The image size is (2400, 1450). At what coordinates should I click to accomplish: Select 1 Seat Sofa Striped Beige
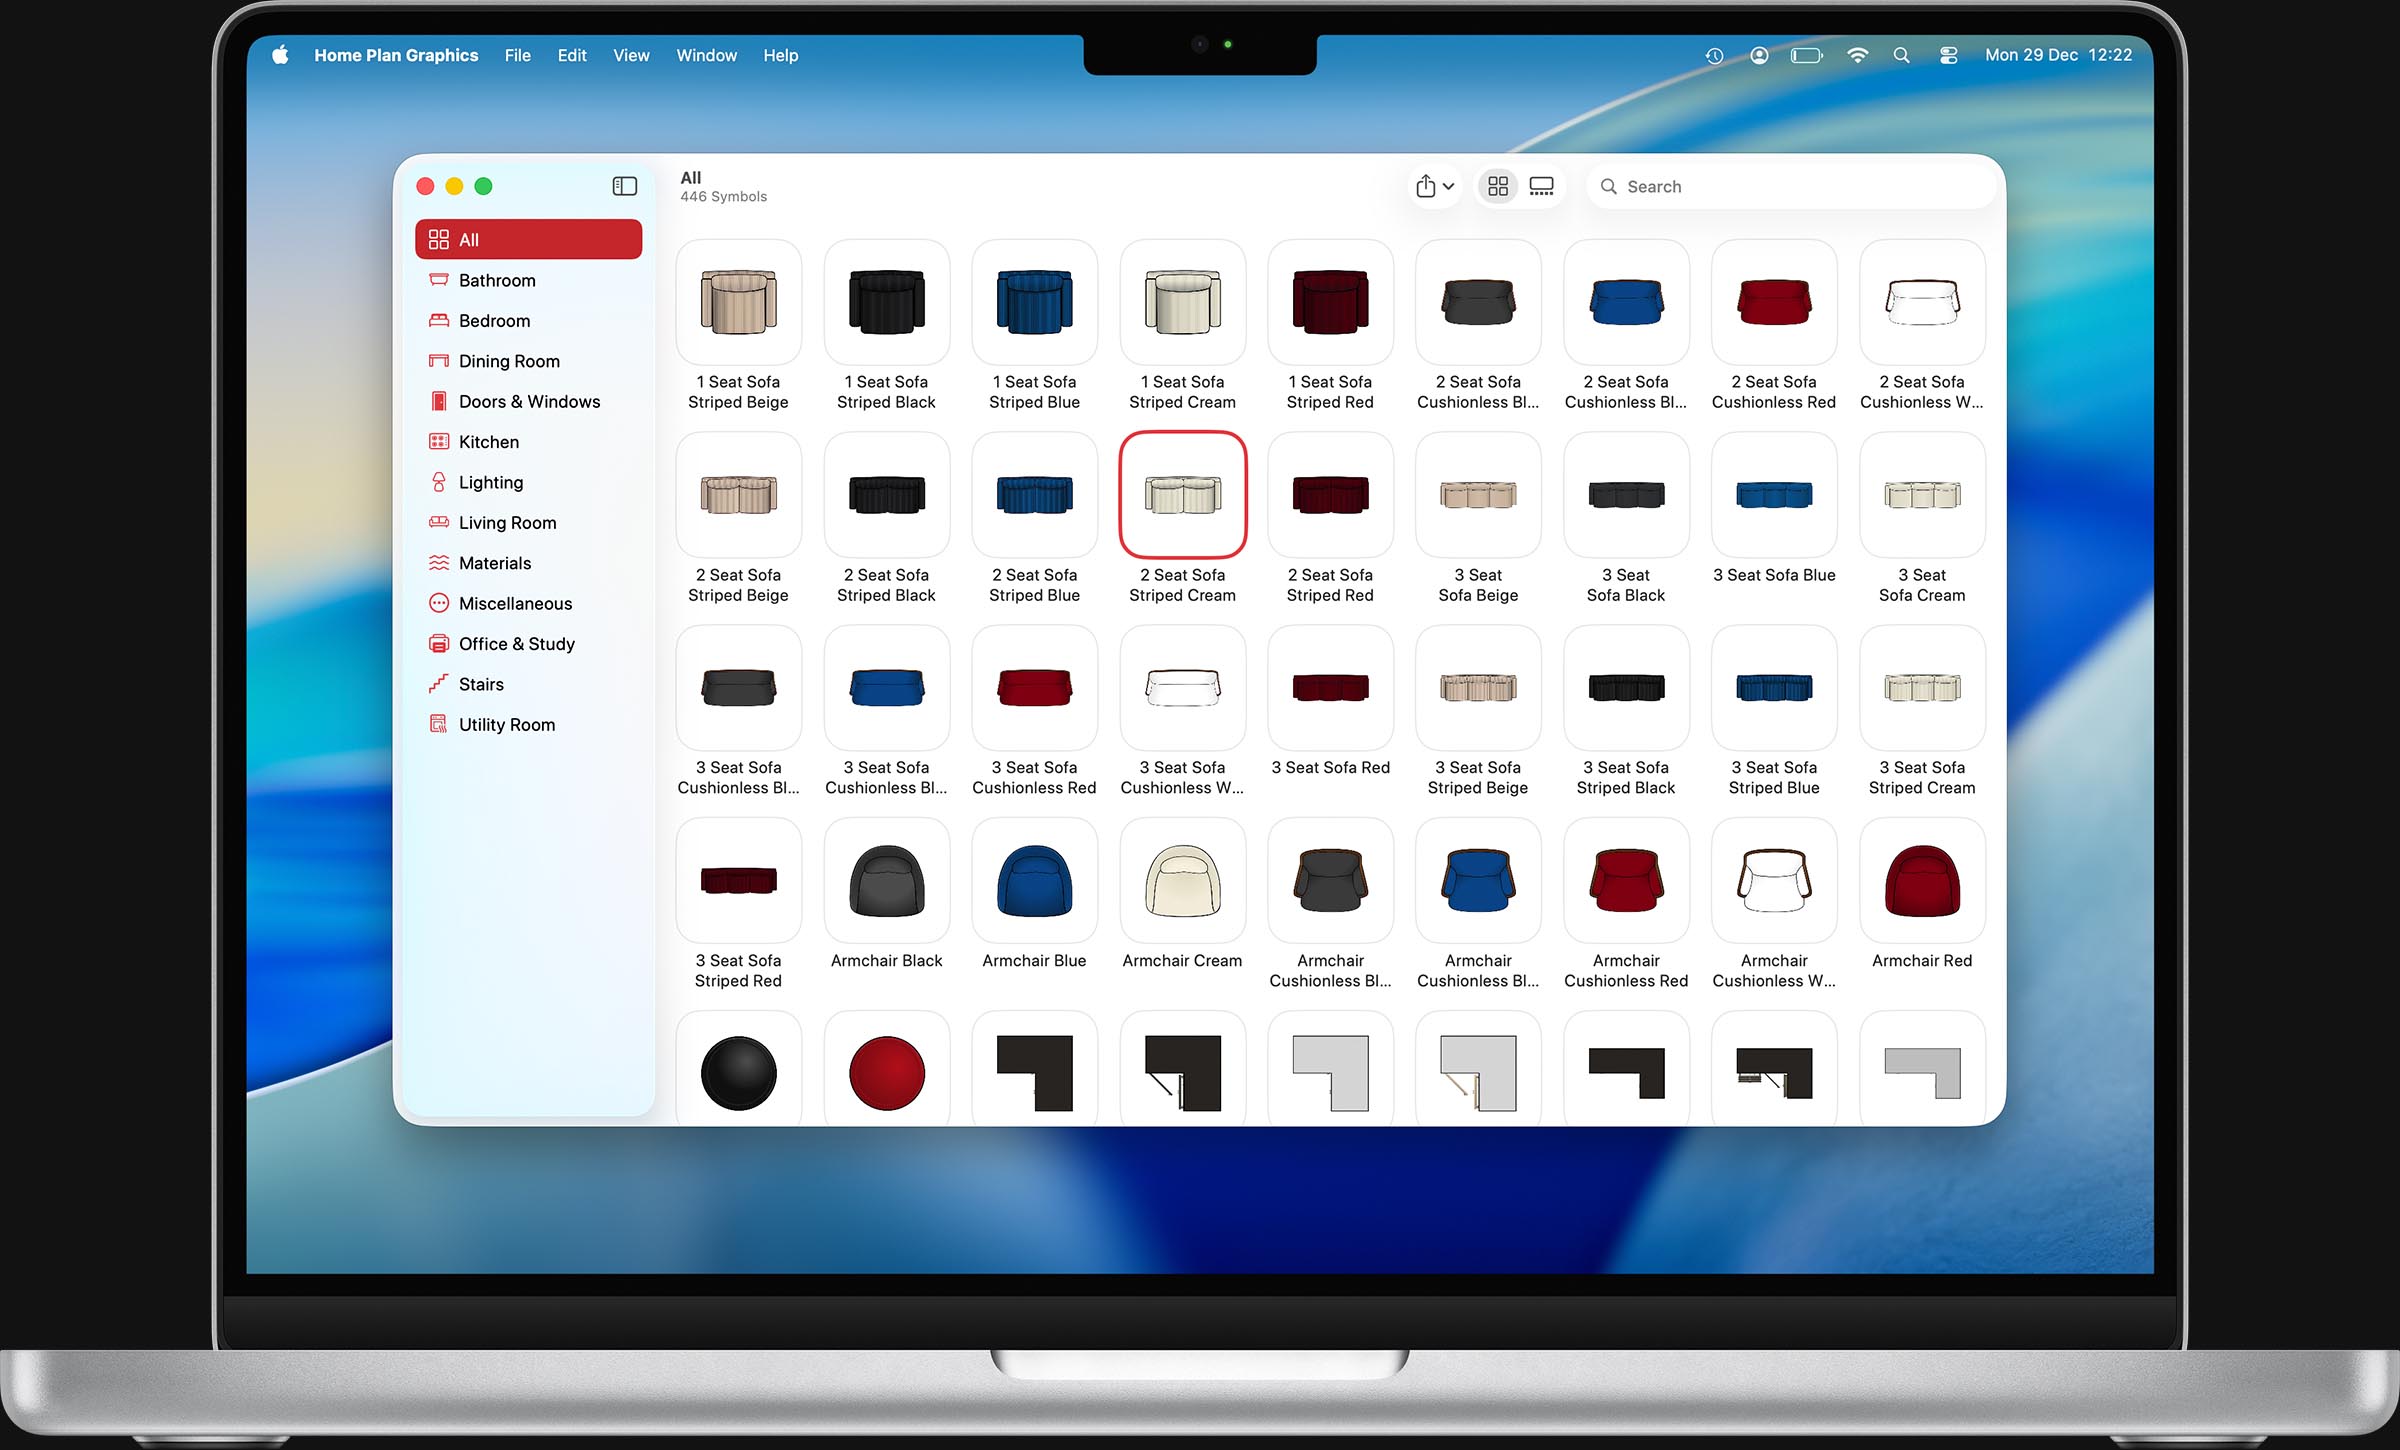click(738, 303)
